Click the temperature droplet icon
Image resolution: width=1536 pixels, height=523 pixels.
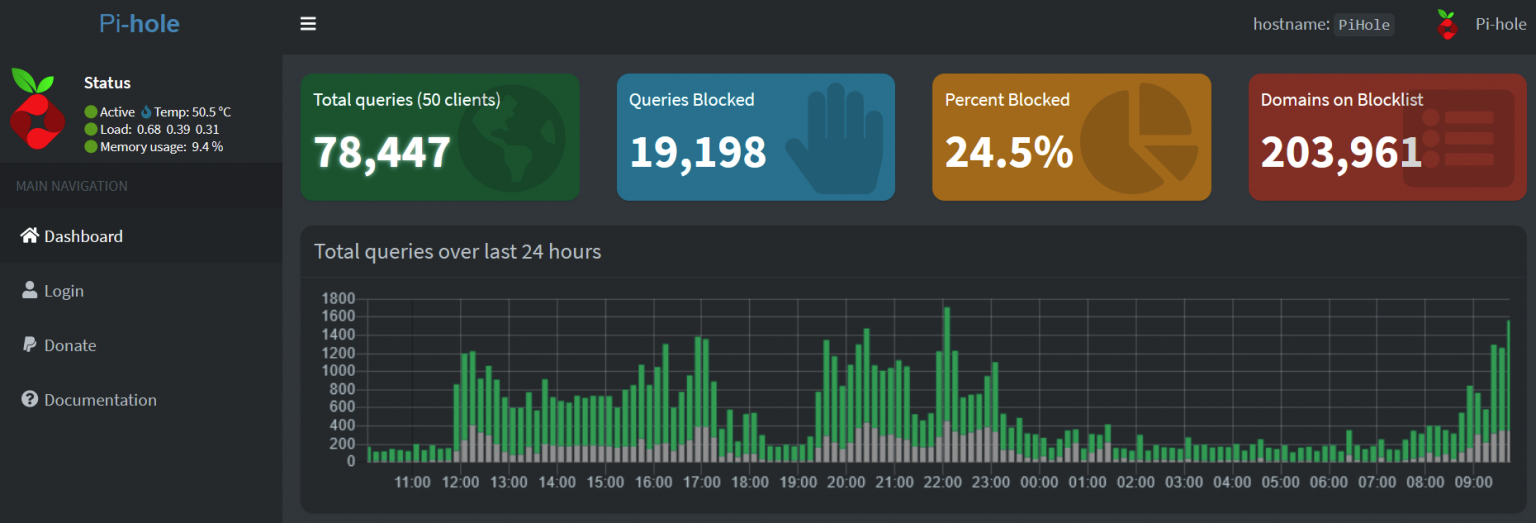click(146, 112)
